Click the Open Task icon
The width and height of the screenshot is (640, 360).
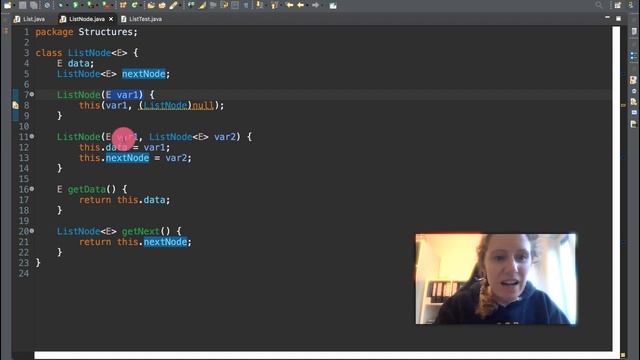162,5
